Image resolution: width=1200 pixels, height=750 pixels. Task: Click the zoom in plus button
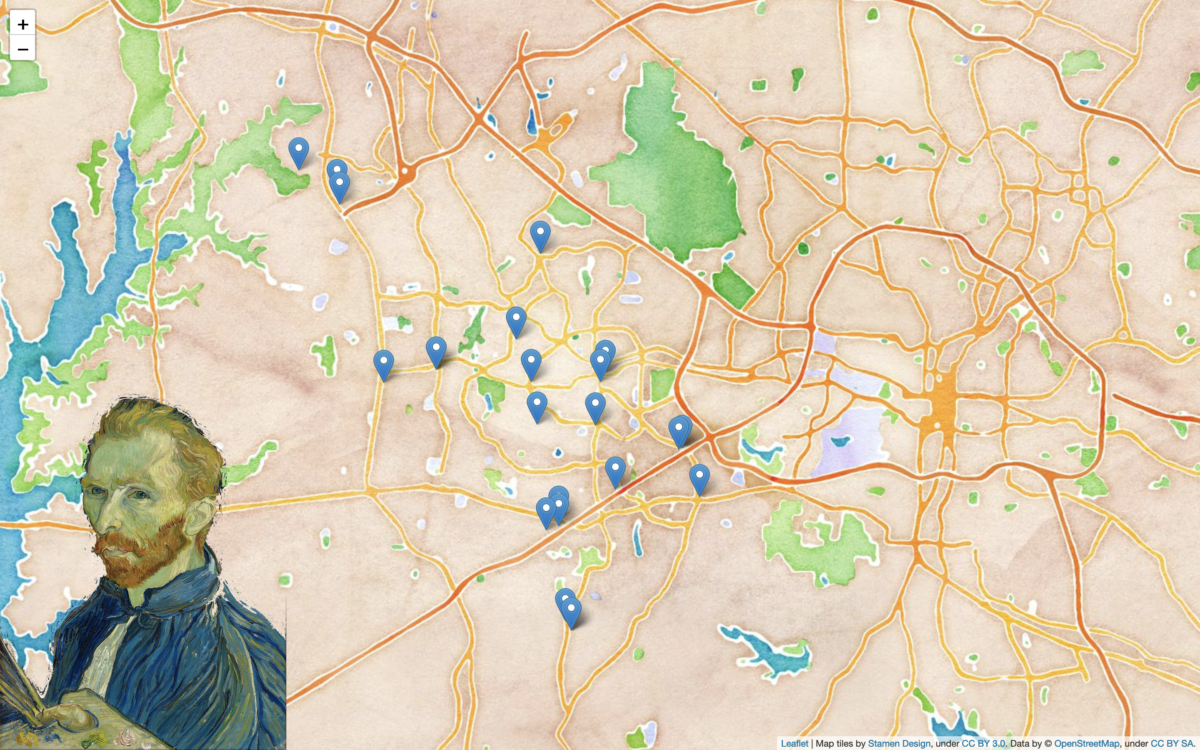pos(22,23)
